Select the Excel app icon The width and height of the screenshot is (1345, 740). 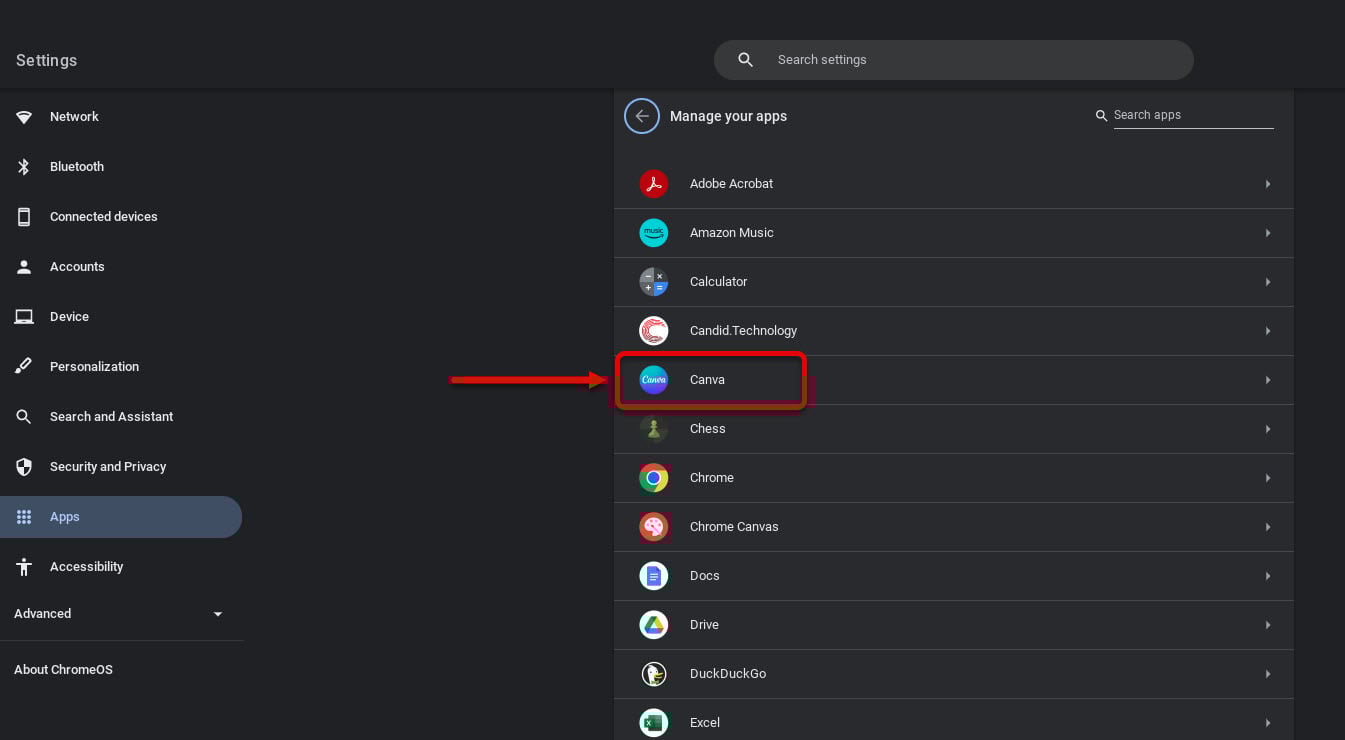[654, 722]
